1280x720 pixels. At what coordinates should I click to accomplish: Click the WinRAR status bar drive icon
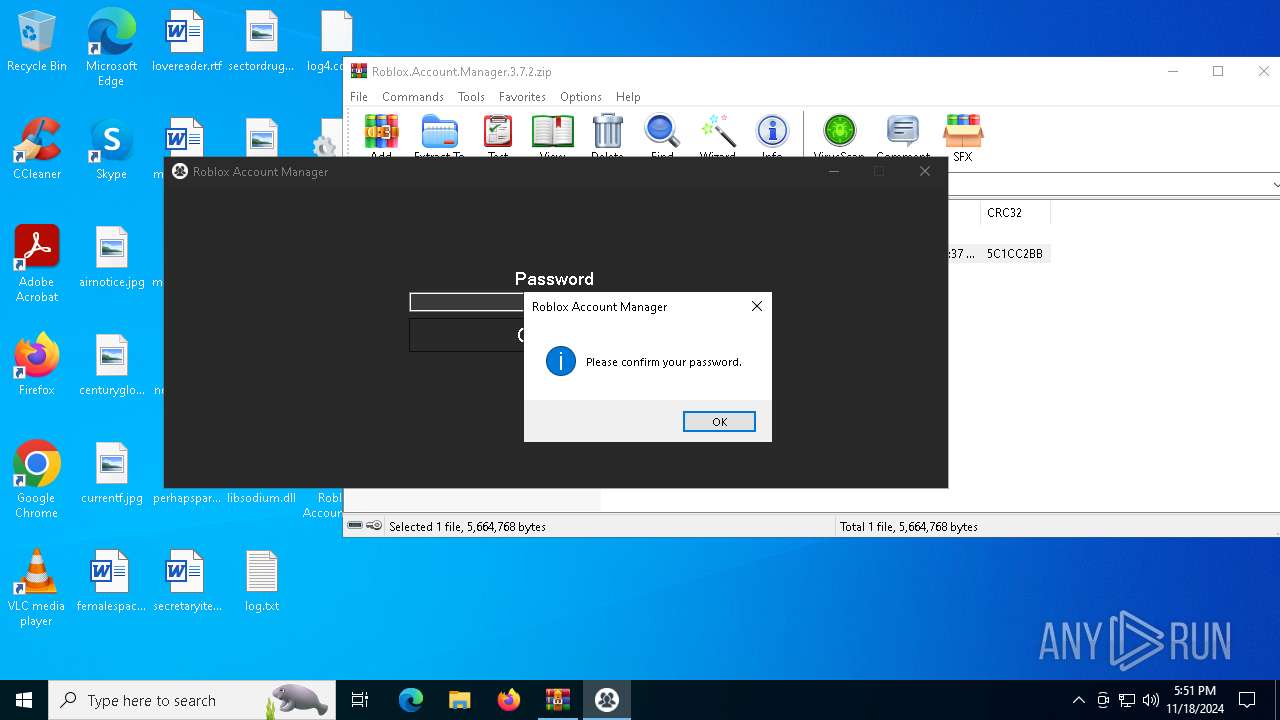pos(355,526)
